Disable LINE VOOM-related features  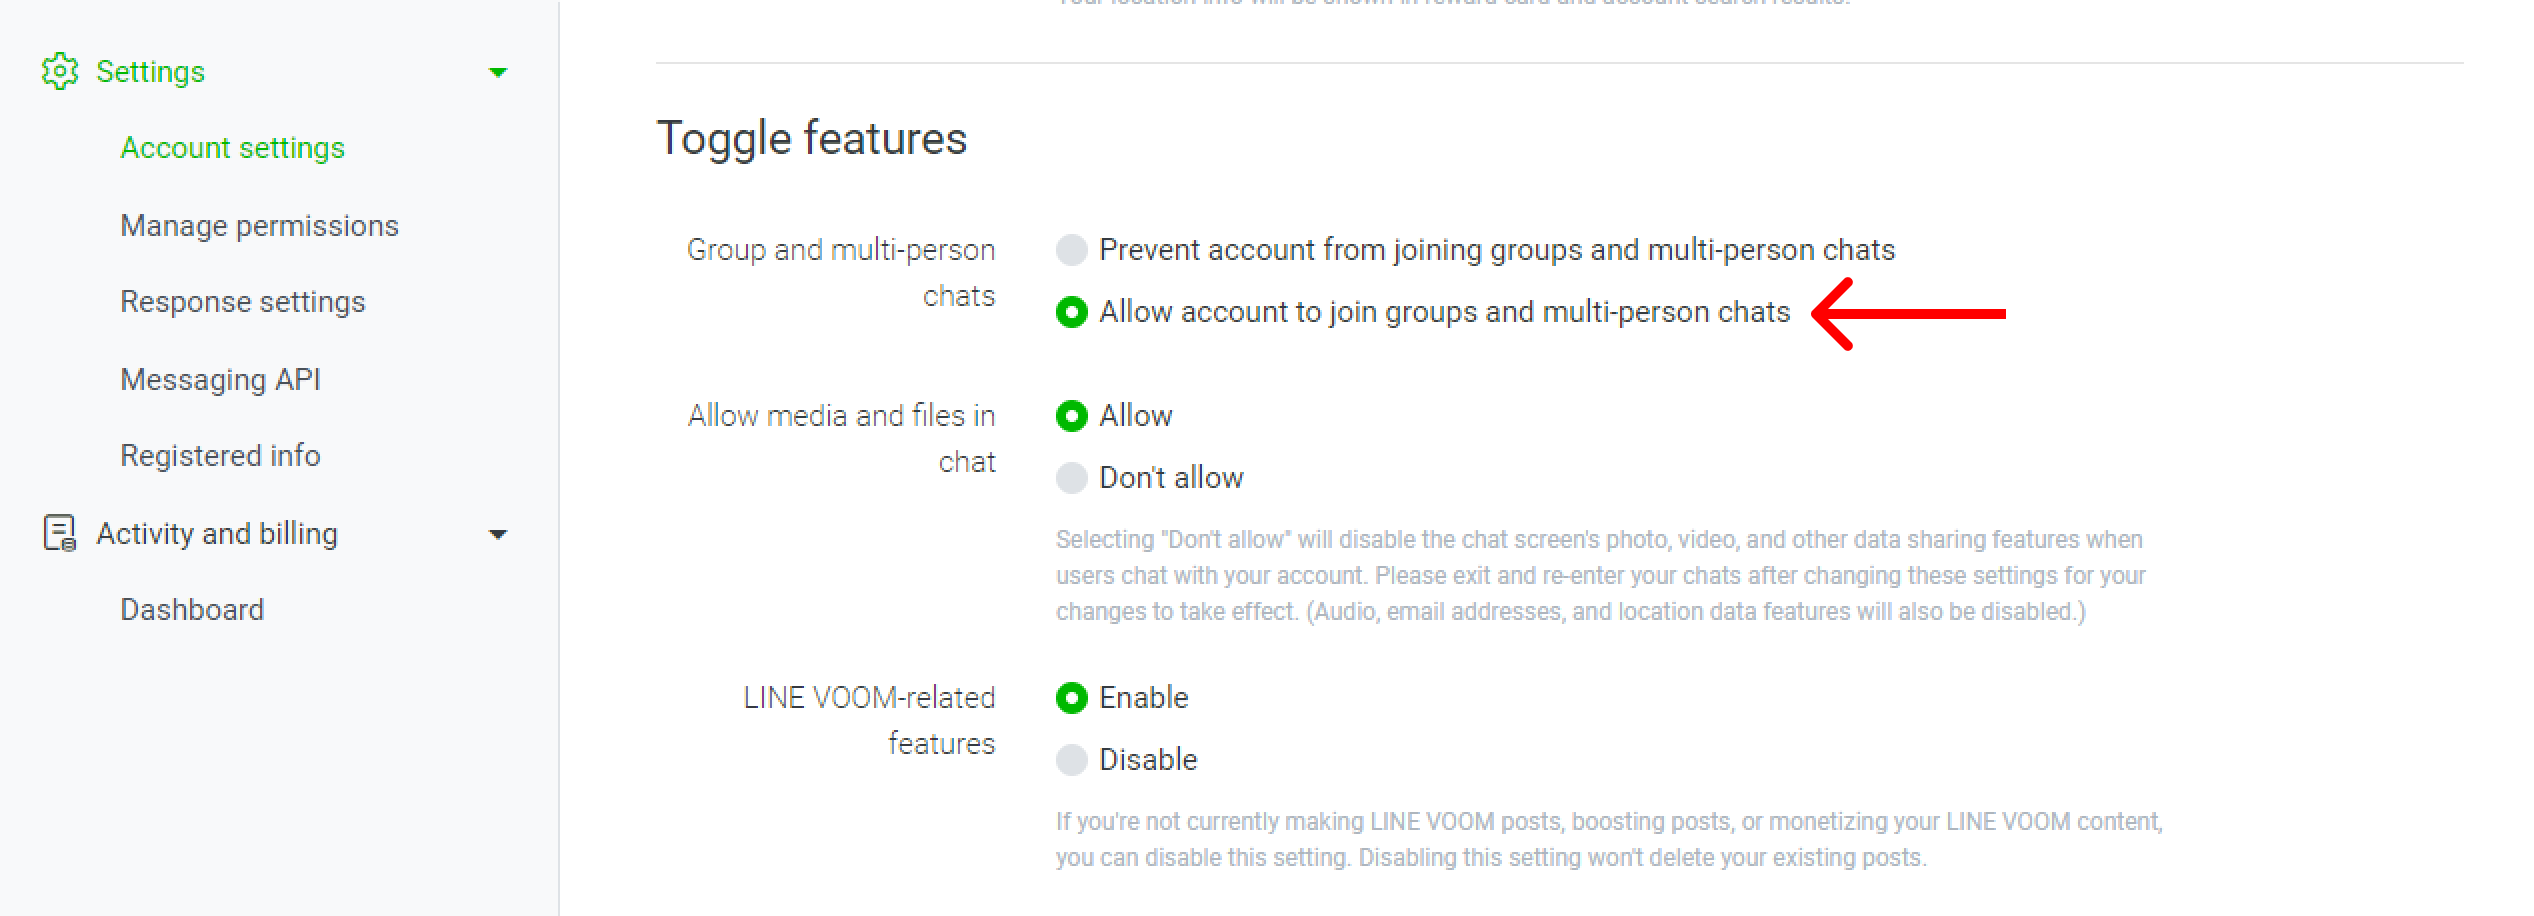[x=1072, y=760]
